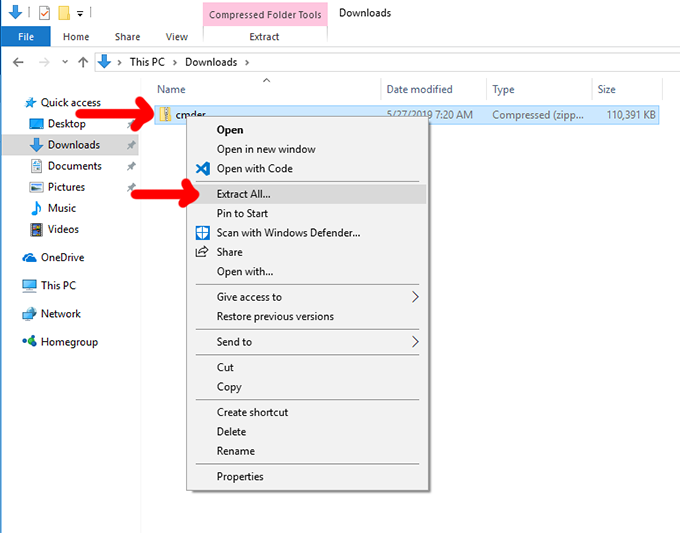Open Music in the navigation pane
Screen dimensions: 680x533
tap(62, 209)
